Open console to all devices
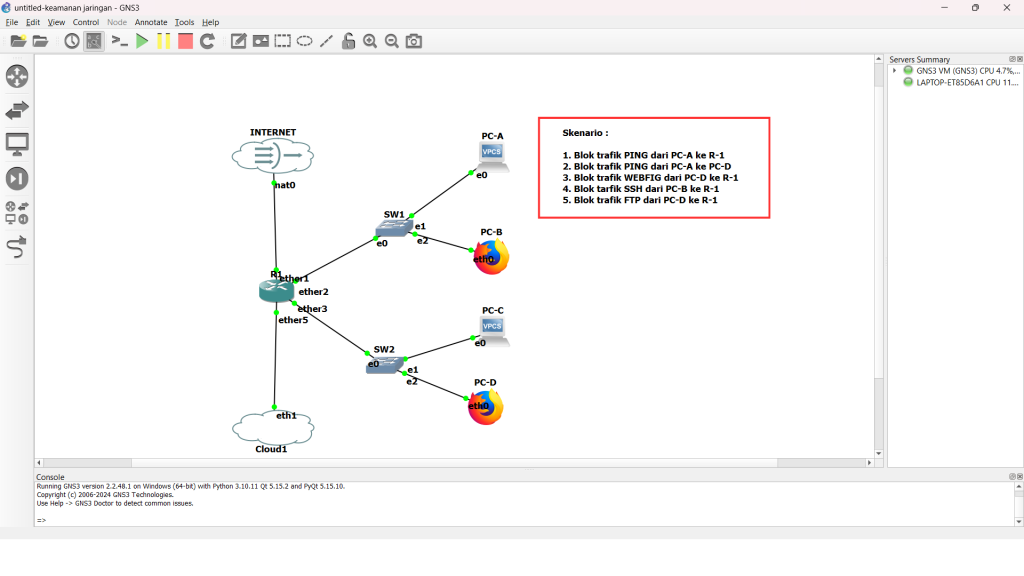Viewport: 1024px width, 576px height. coord(119,41)
